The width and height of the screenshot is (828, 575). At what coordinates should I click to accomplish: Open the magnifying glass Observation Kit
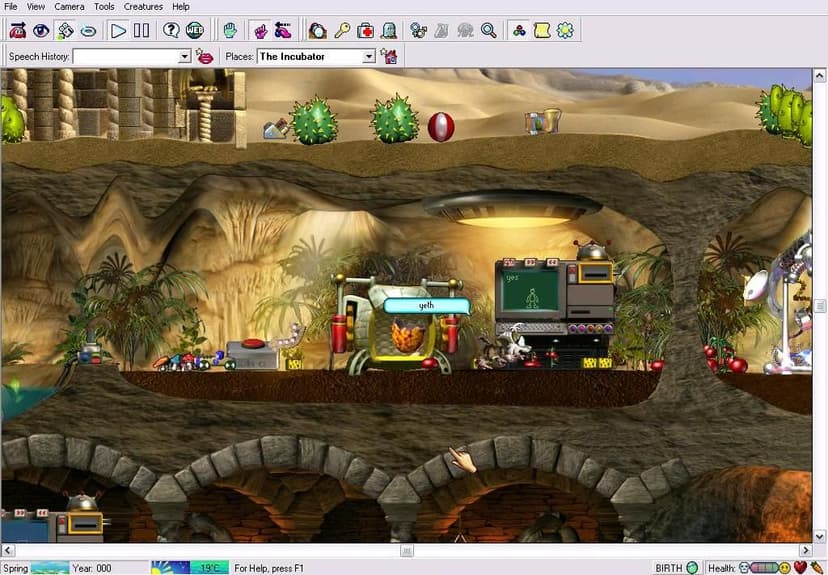(x=489, y=31)
